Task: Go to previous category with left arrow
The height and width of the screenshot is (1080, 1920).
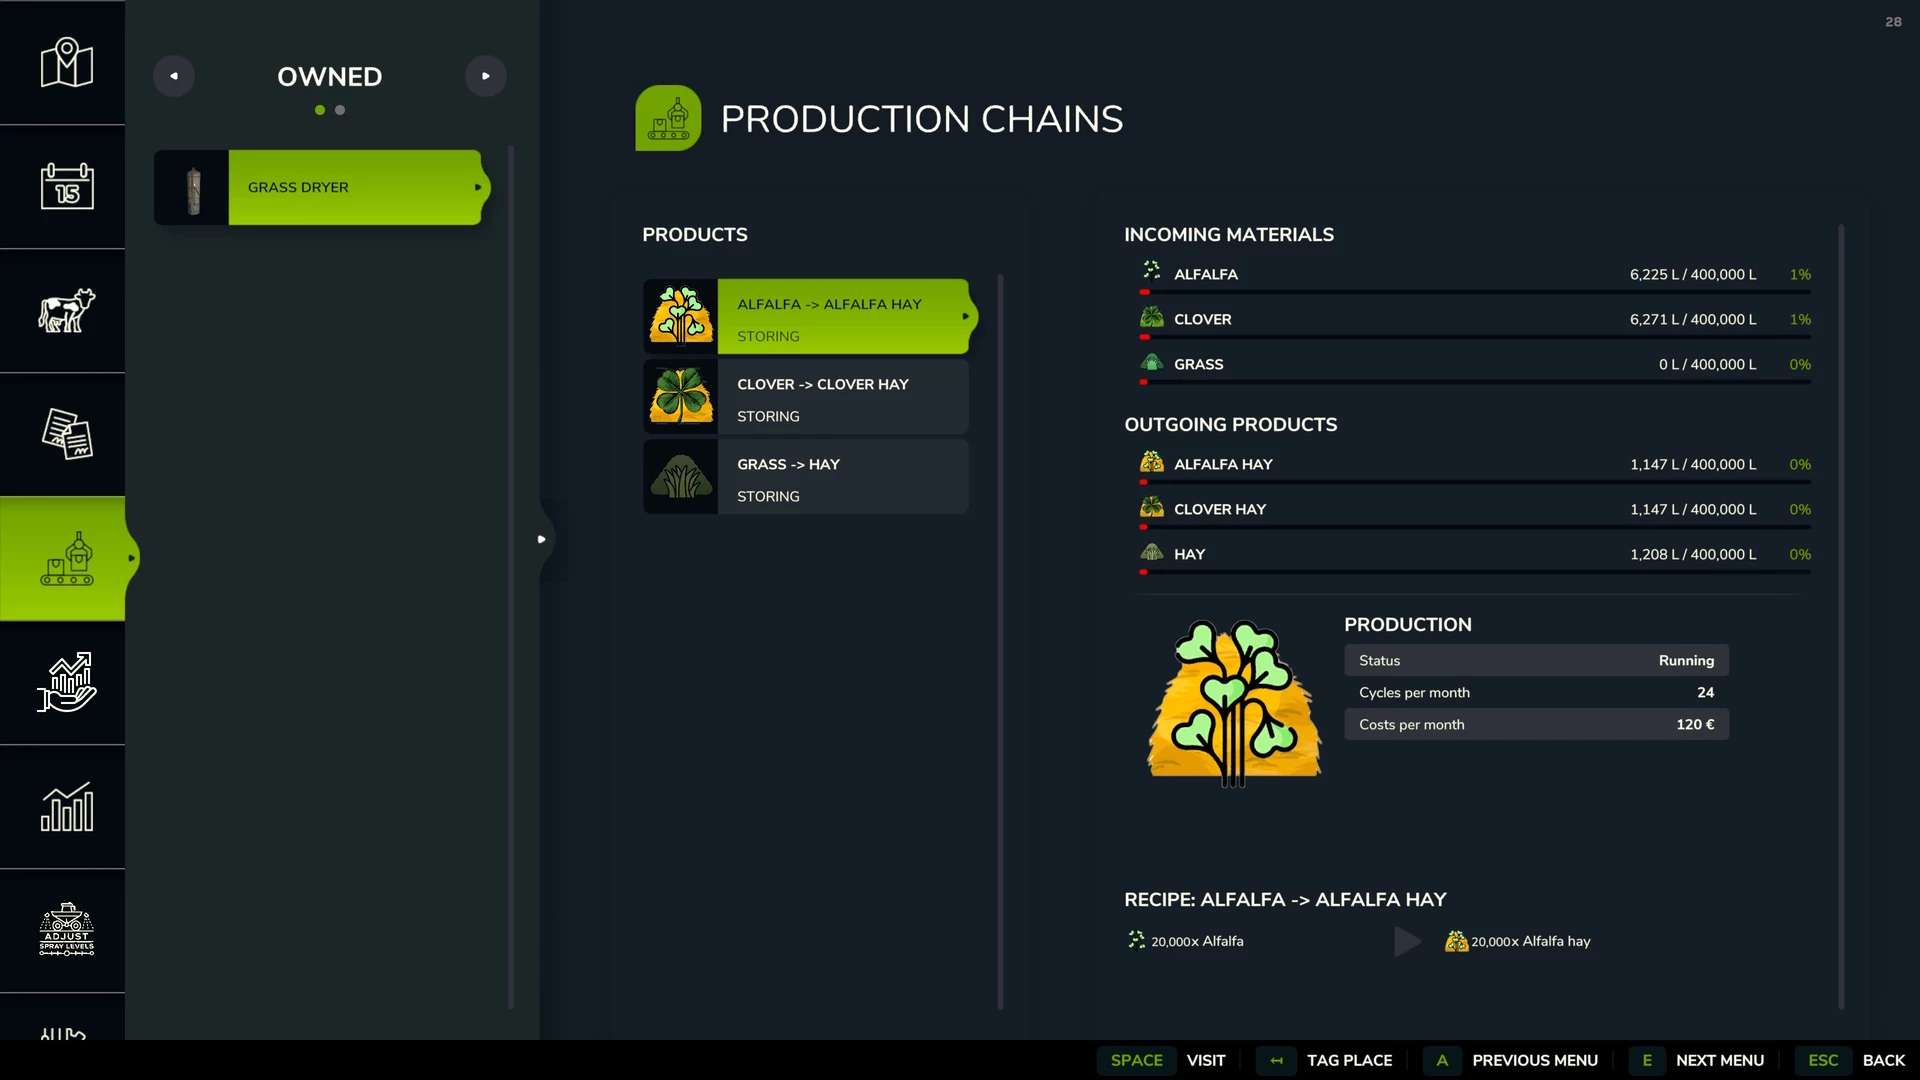Action: (x=174, y=76)
